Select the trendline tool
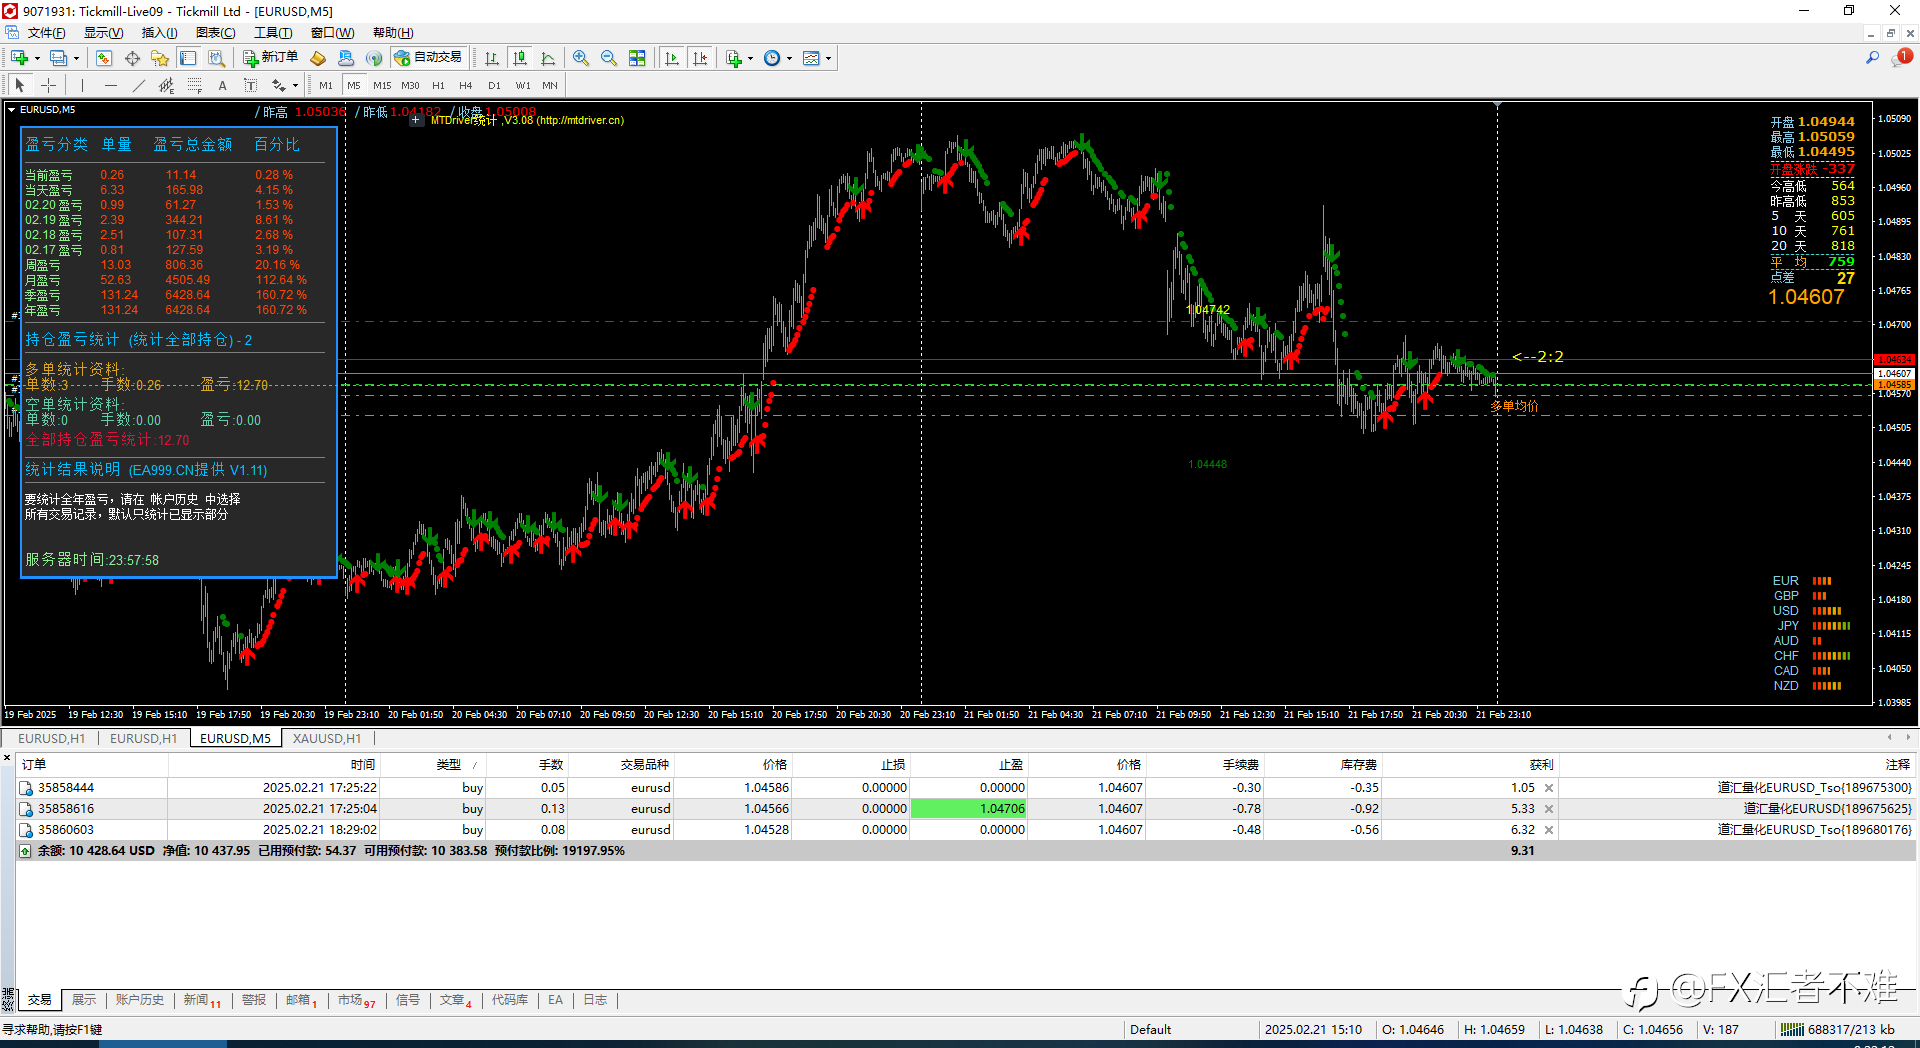Screen dimensions: 1920x1048 138,85
